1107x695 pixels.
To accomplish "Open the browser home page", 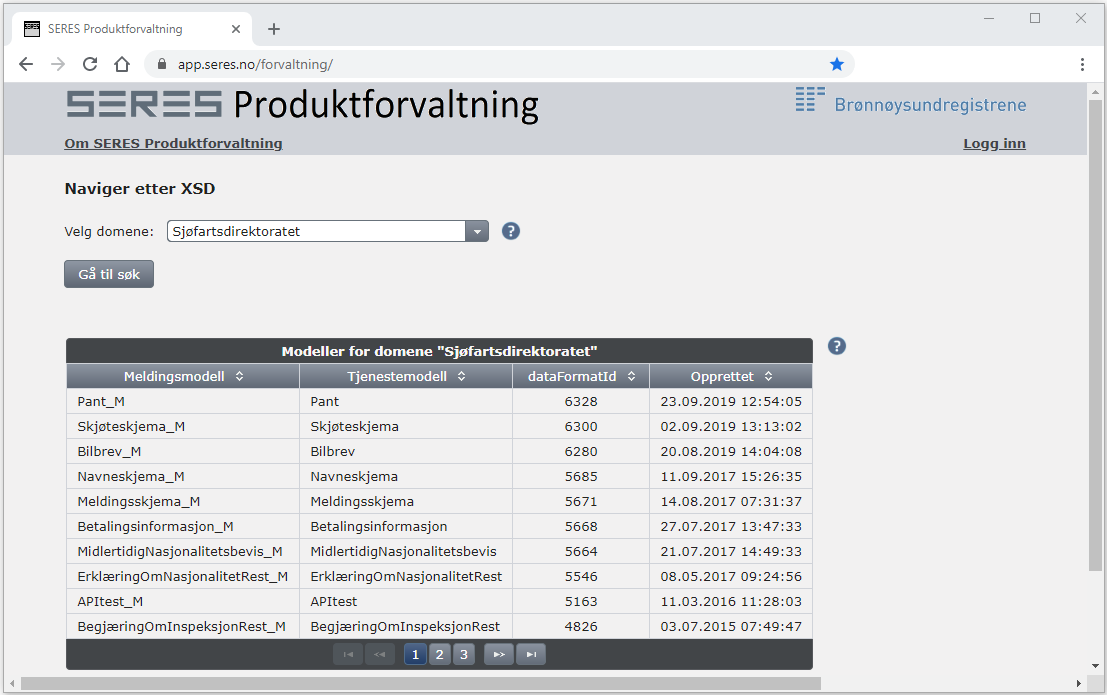I will click(122, 64).
